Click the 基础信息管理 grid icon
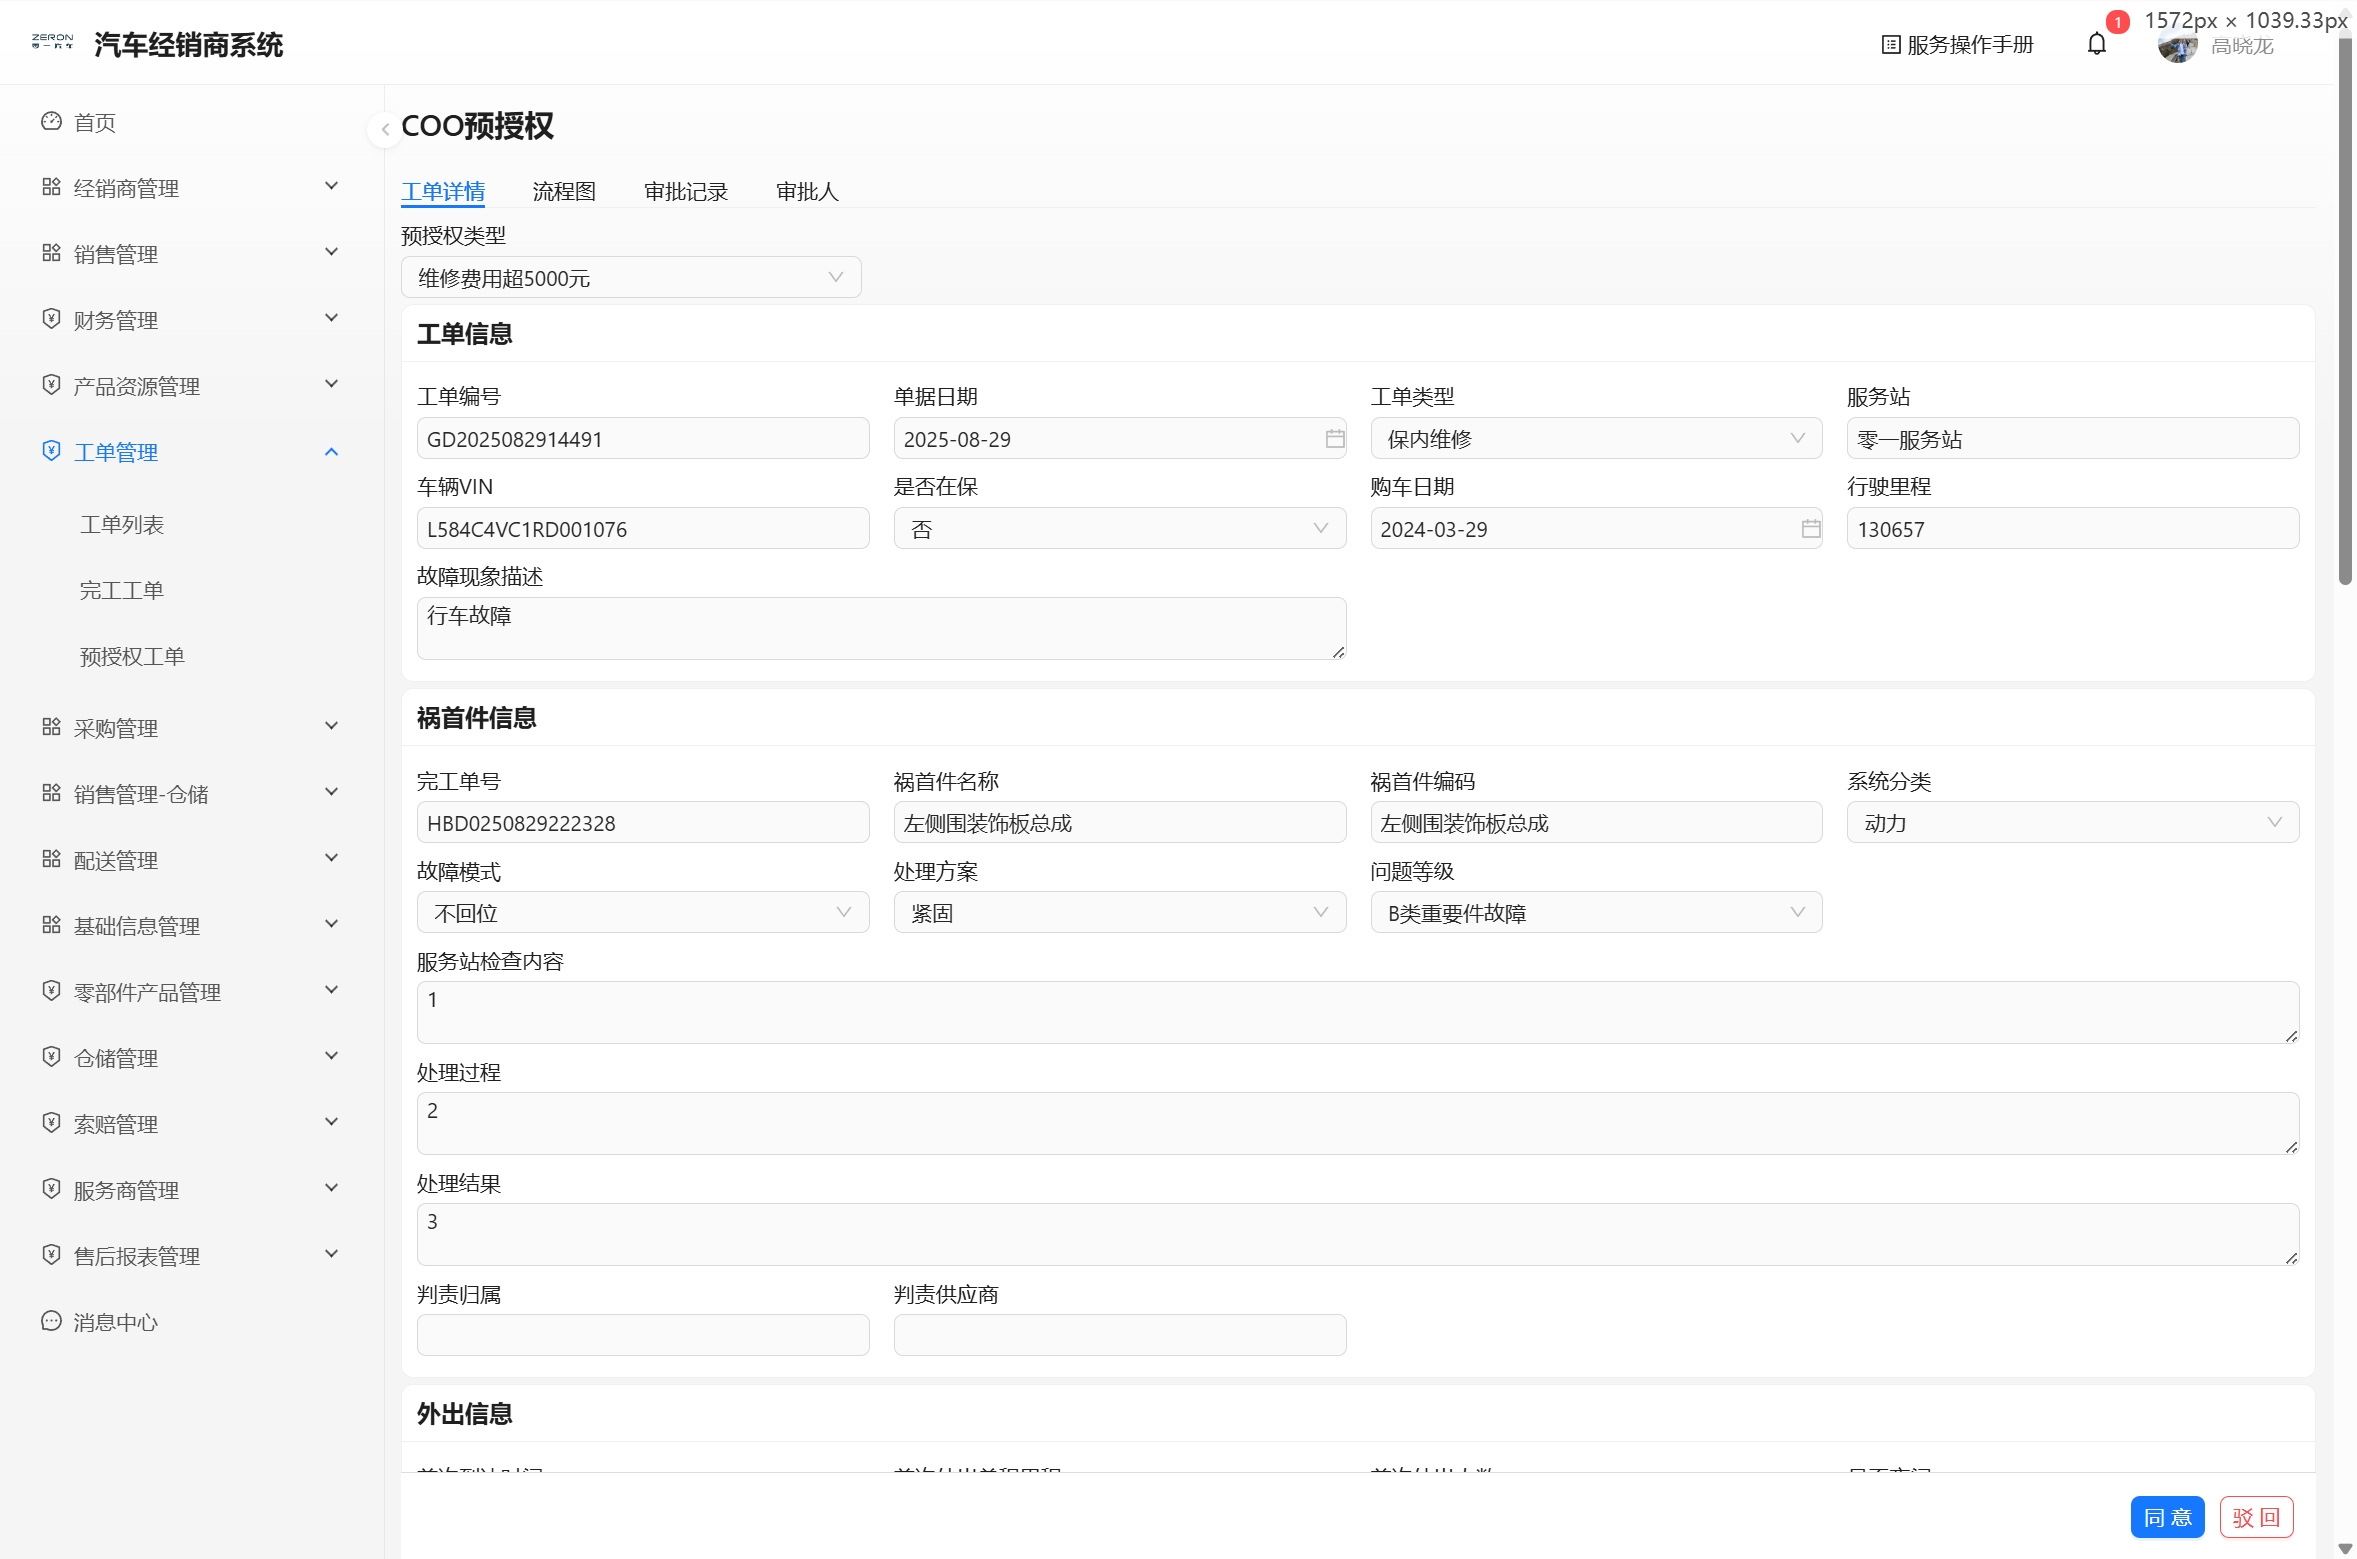 (52, 925)
